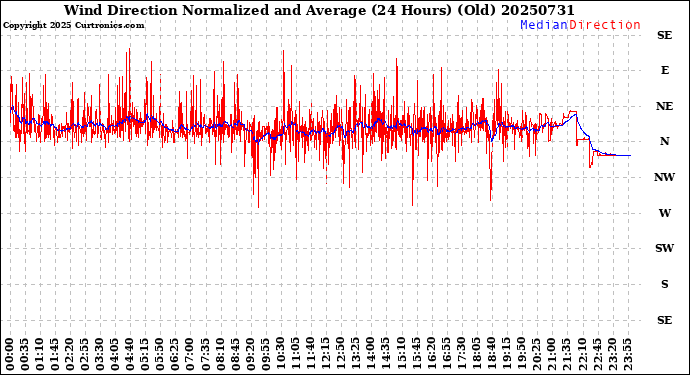Image resolution: width=690 pixels, height=375 pixels.
Task: Click the 09:55 time label
Action: [x=266, y=354]
